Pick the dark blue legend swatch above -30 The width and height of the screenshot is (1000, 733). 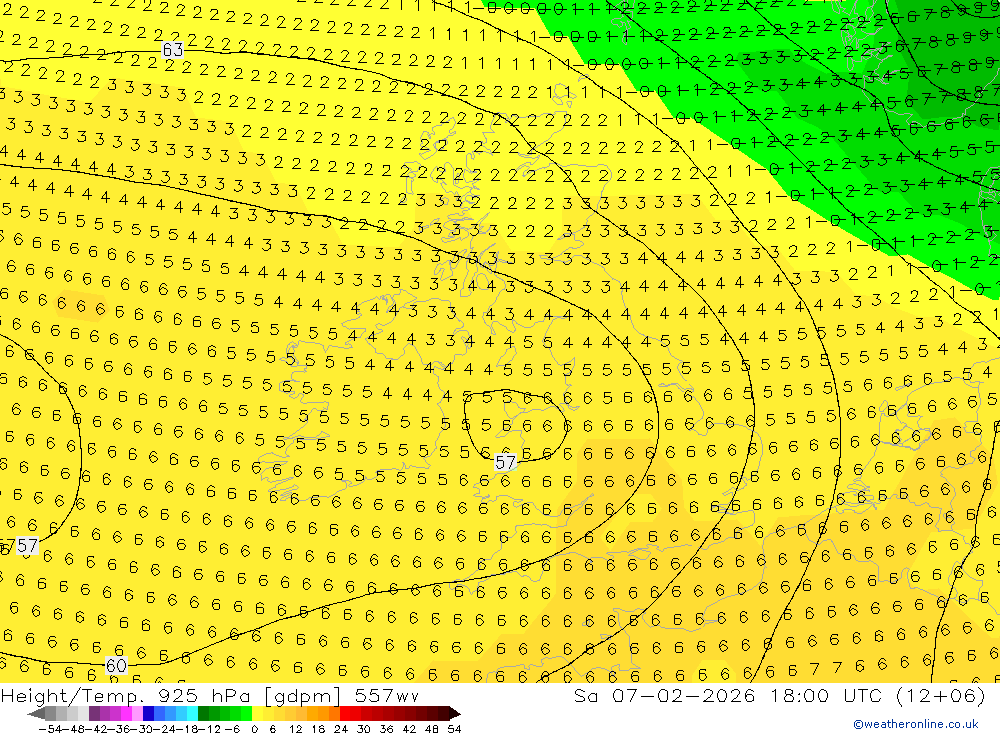click(148, 713)
